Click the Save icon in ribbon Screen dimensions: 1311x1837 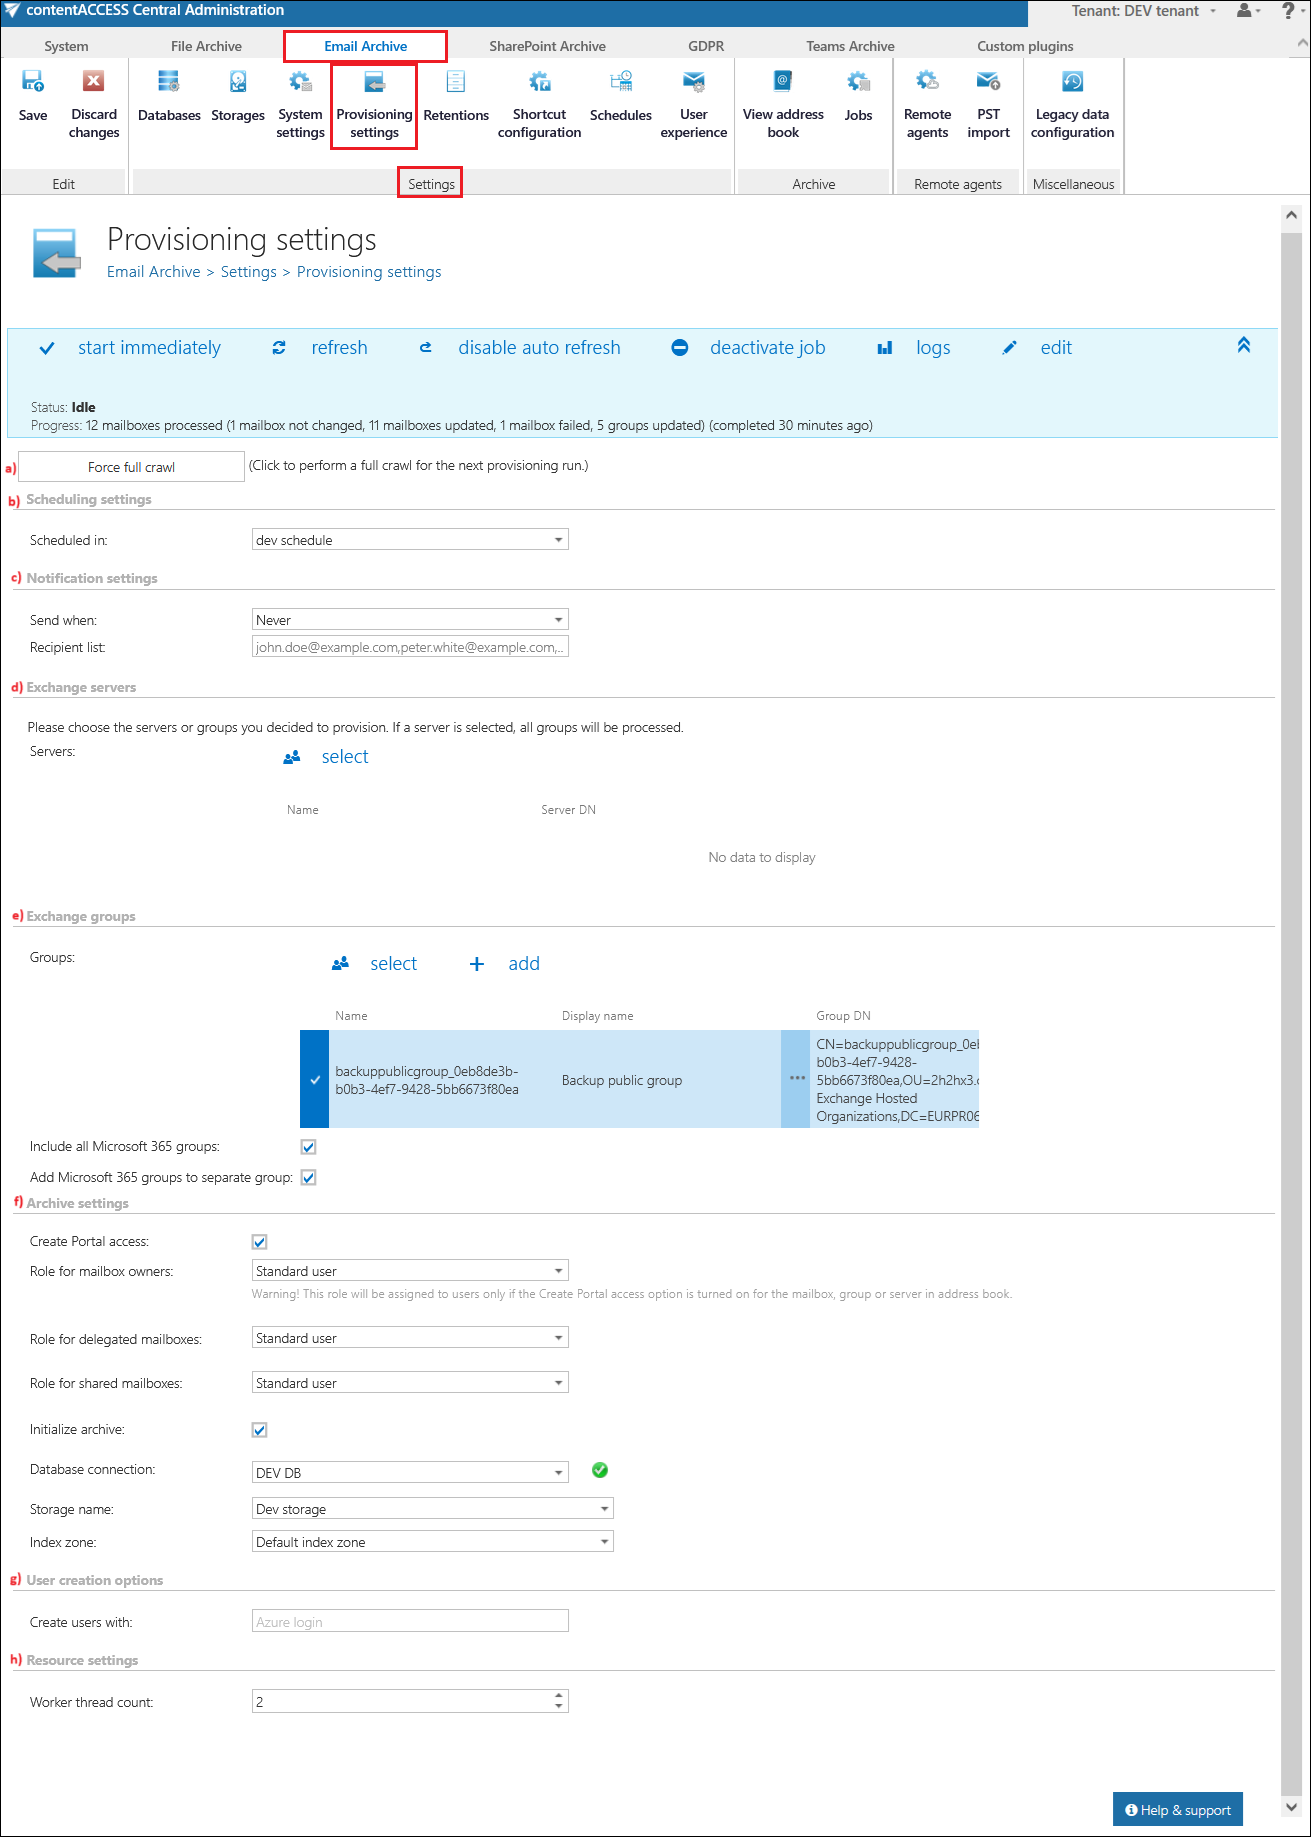tap(33, 83)
